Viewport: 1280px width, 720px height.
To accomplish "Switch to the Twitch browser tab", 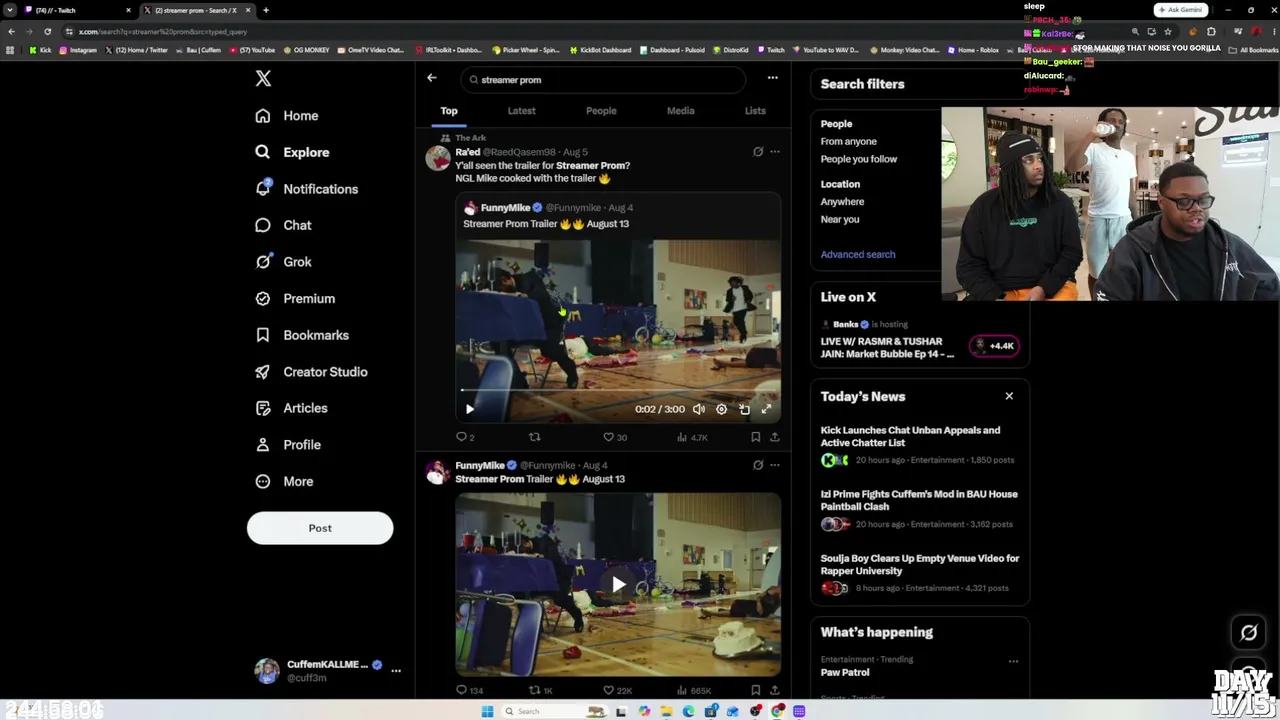I will pyautogui.click(x=78, y=10).
